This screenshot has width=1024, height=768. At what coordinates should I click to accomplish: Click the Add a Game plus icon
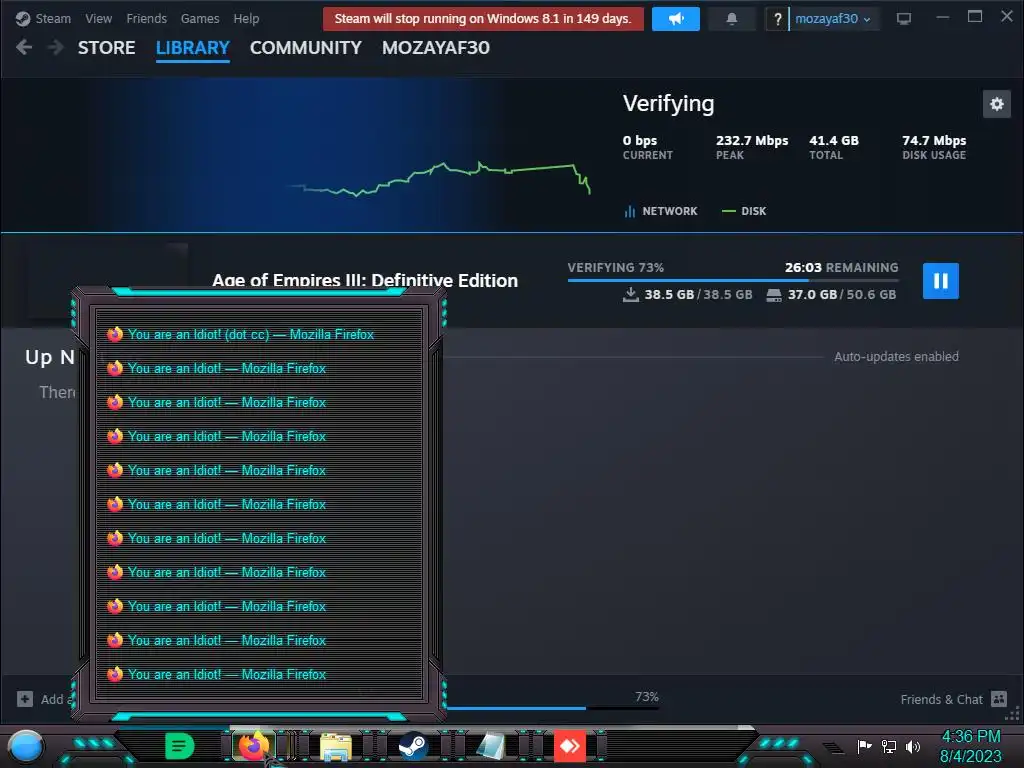coord(25,699)
